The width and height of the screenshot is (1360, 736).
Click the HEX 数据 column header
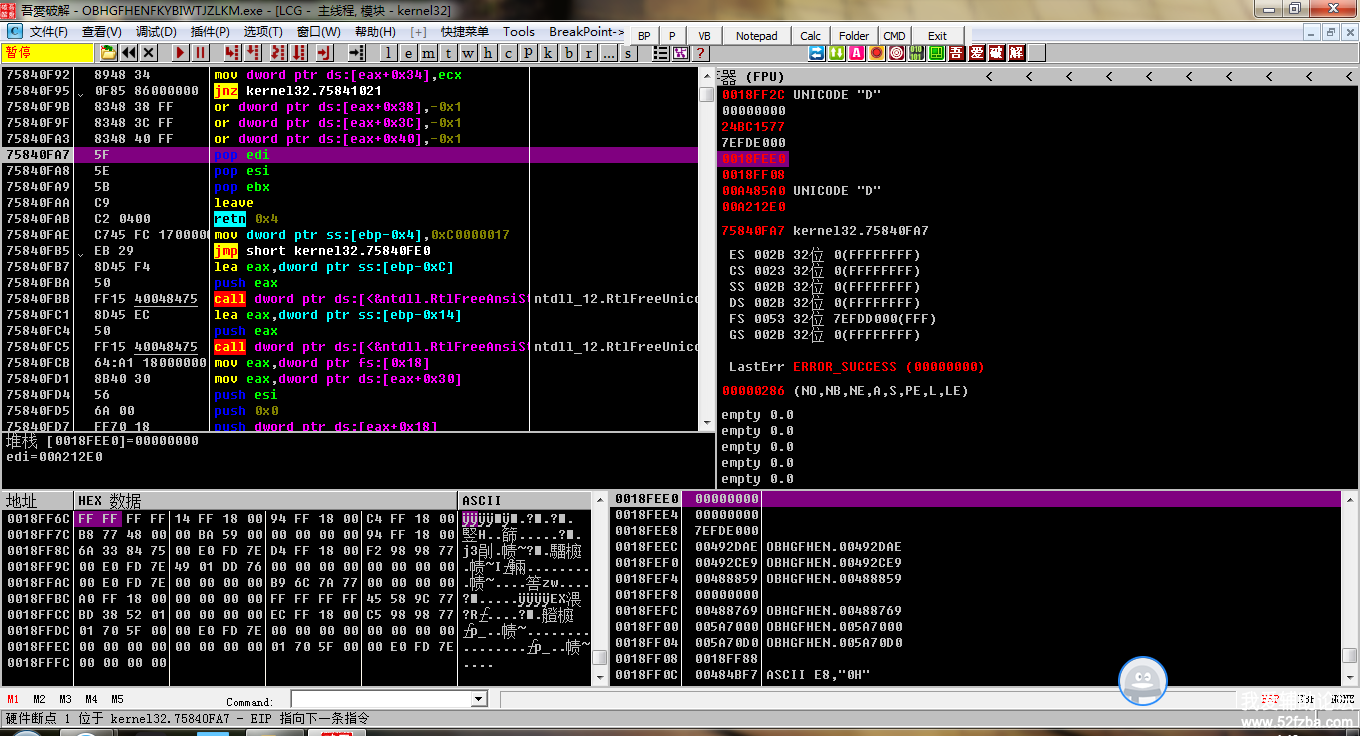pyautogui.click(x=267, y=501)
